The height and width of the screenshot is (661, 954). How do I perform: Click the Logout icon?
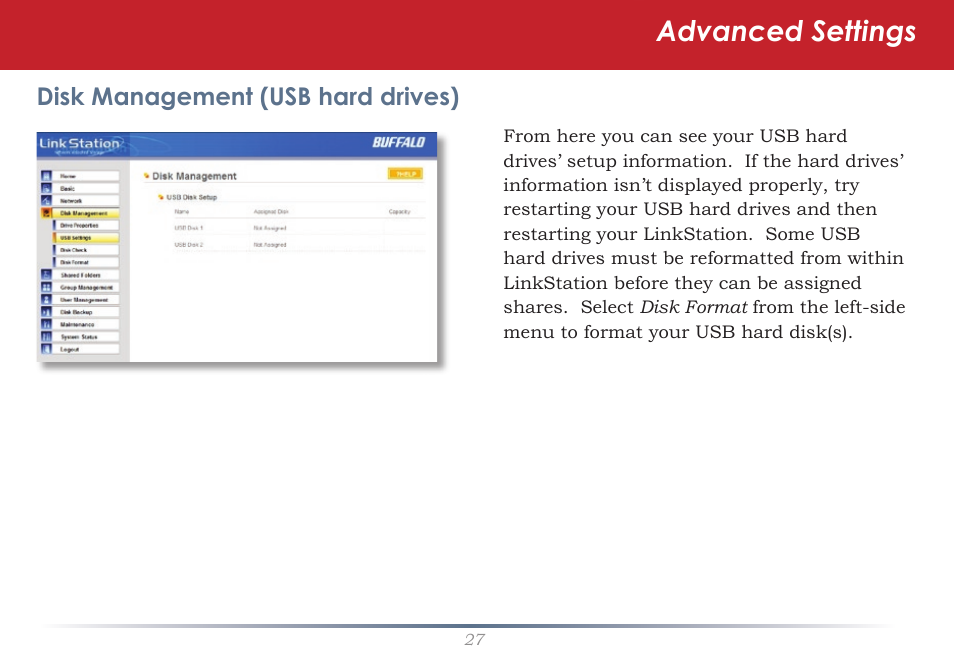point(46,349)
